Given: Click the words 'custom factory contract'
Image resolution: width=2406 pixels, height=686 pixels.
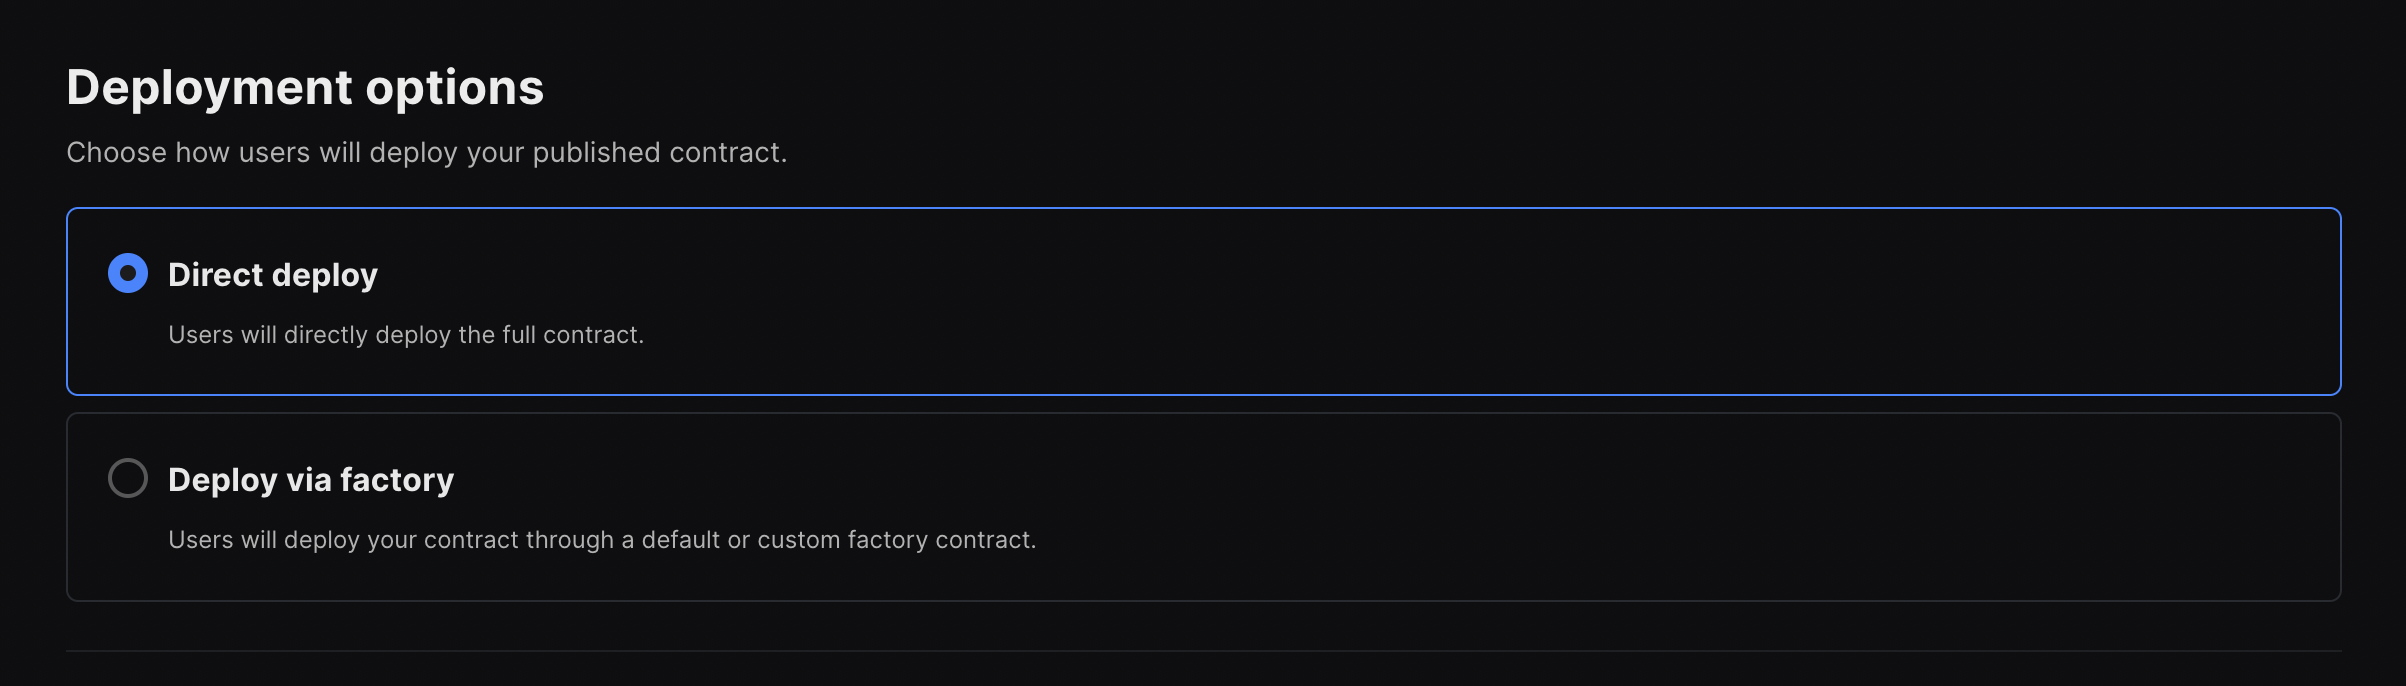Looking at the screenshot, I should click(x=898, y=540).
